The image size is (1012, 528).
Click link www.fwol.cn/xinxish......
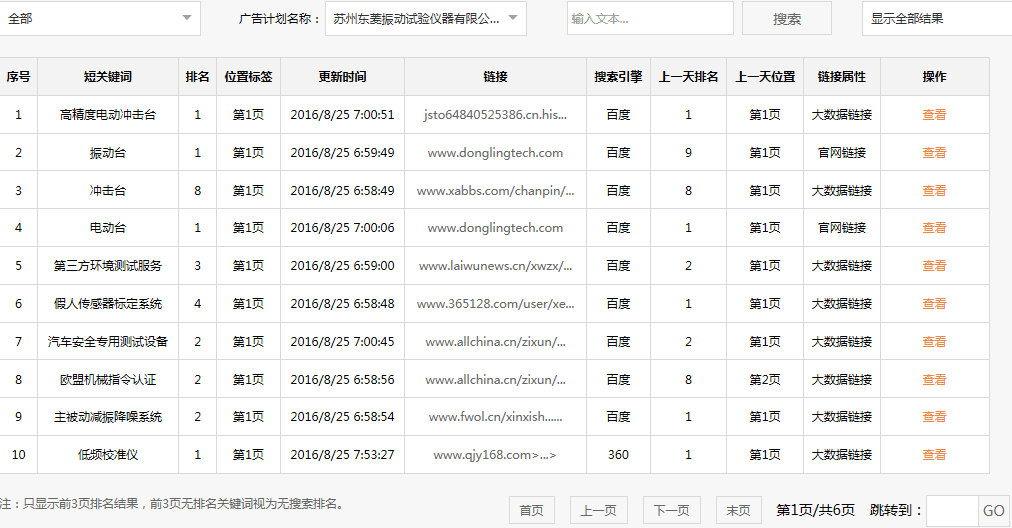[x=496, y=417]
